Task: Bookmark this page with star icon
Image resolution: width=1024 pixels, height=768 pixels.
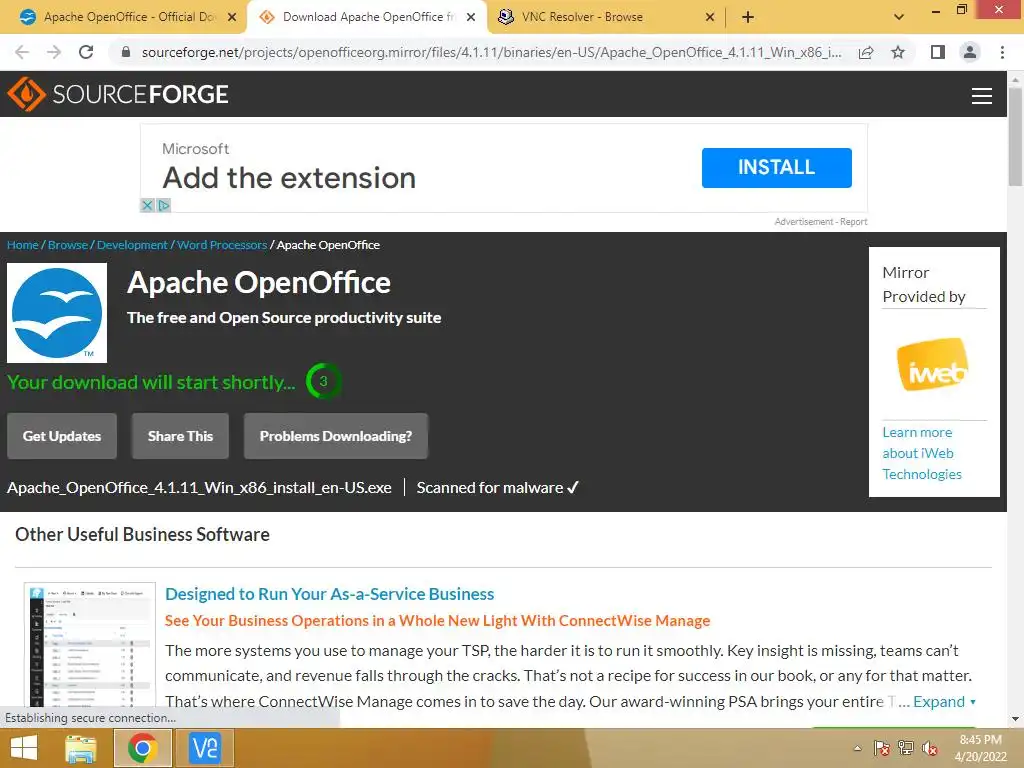Action: 898,52
